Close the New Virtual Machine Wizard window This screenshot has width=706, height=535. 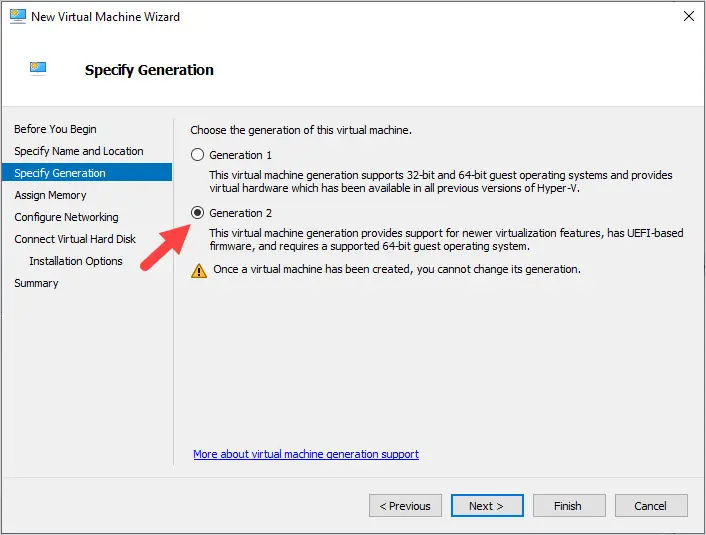[688, 16]
